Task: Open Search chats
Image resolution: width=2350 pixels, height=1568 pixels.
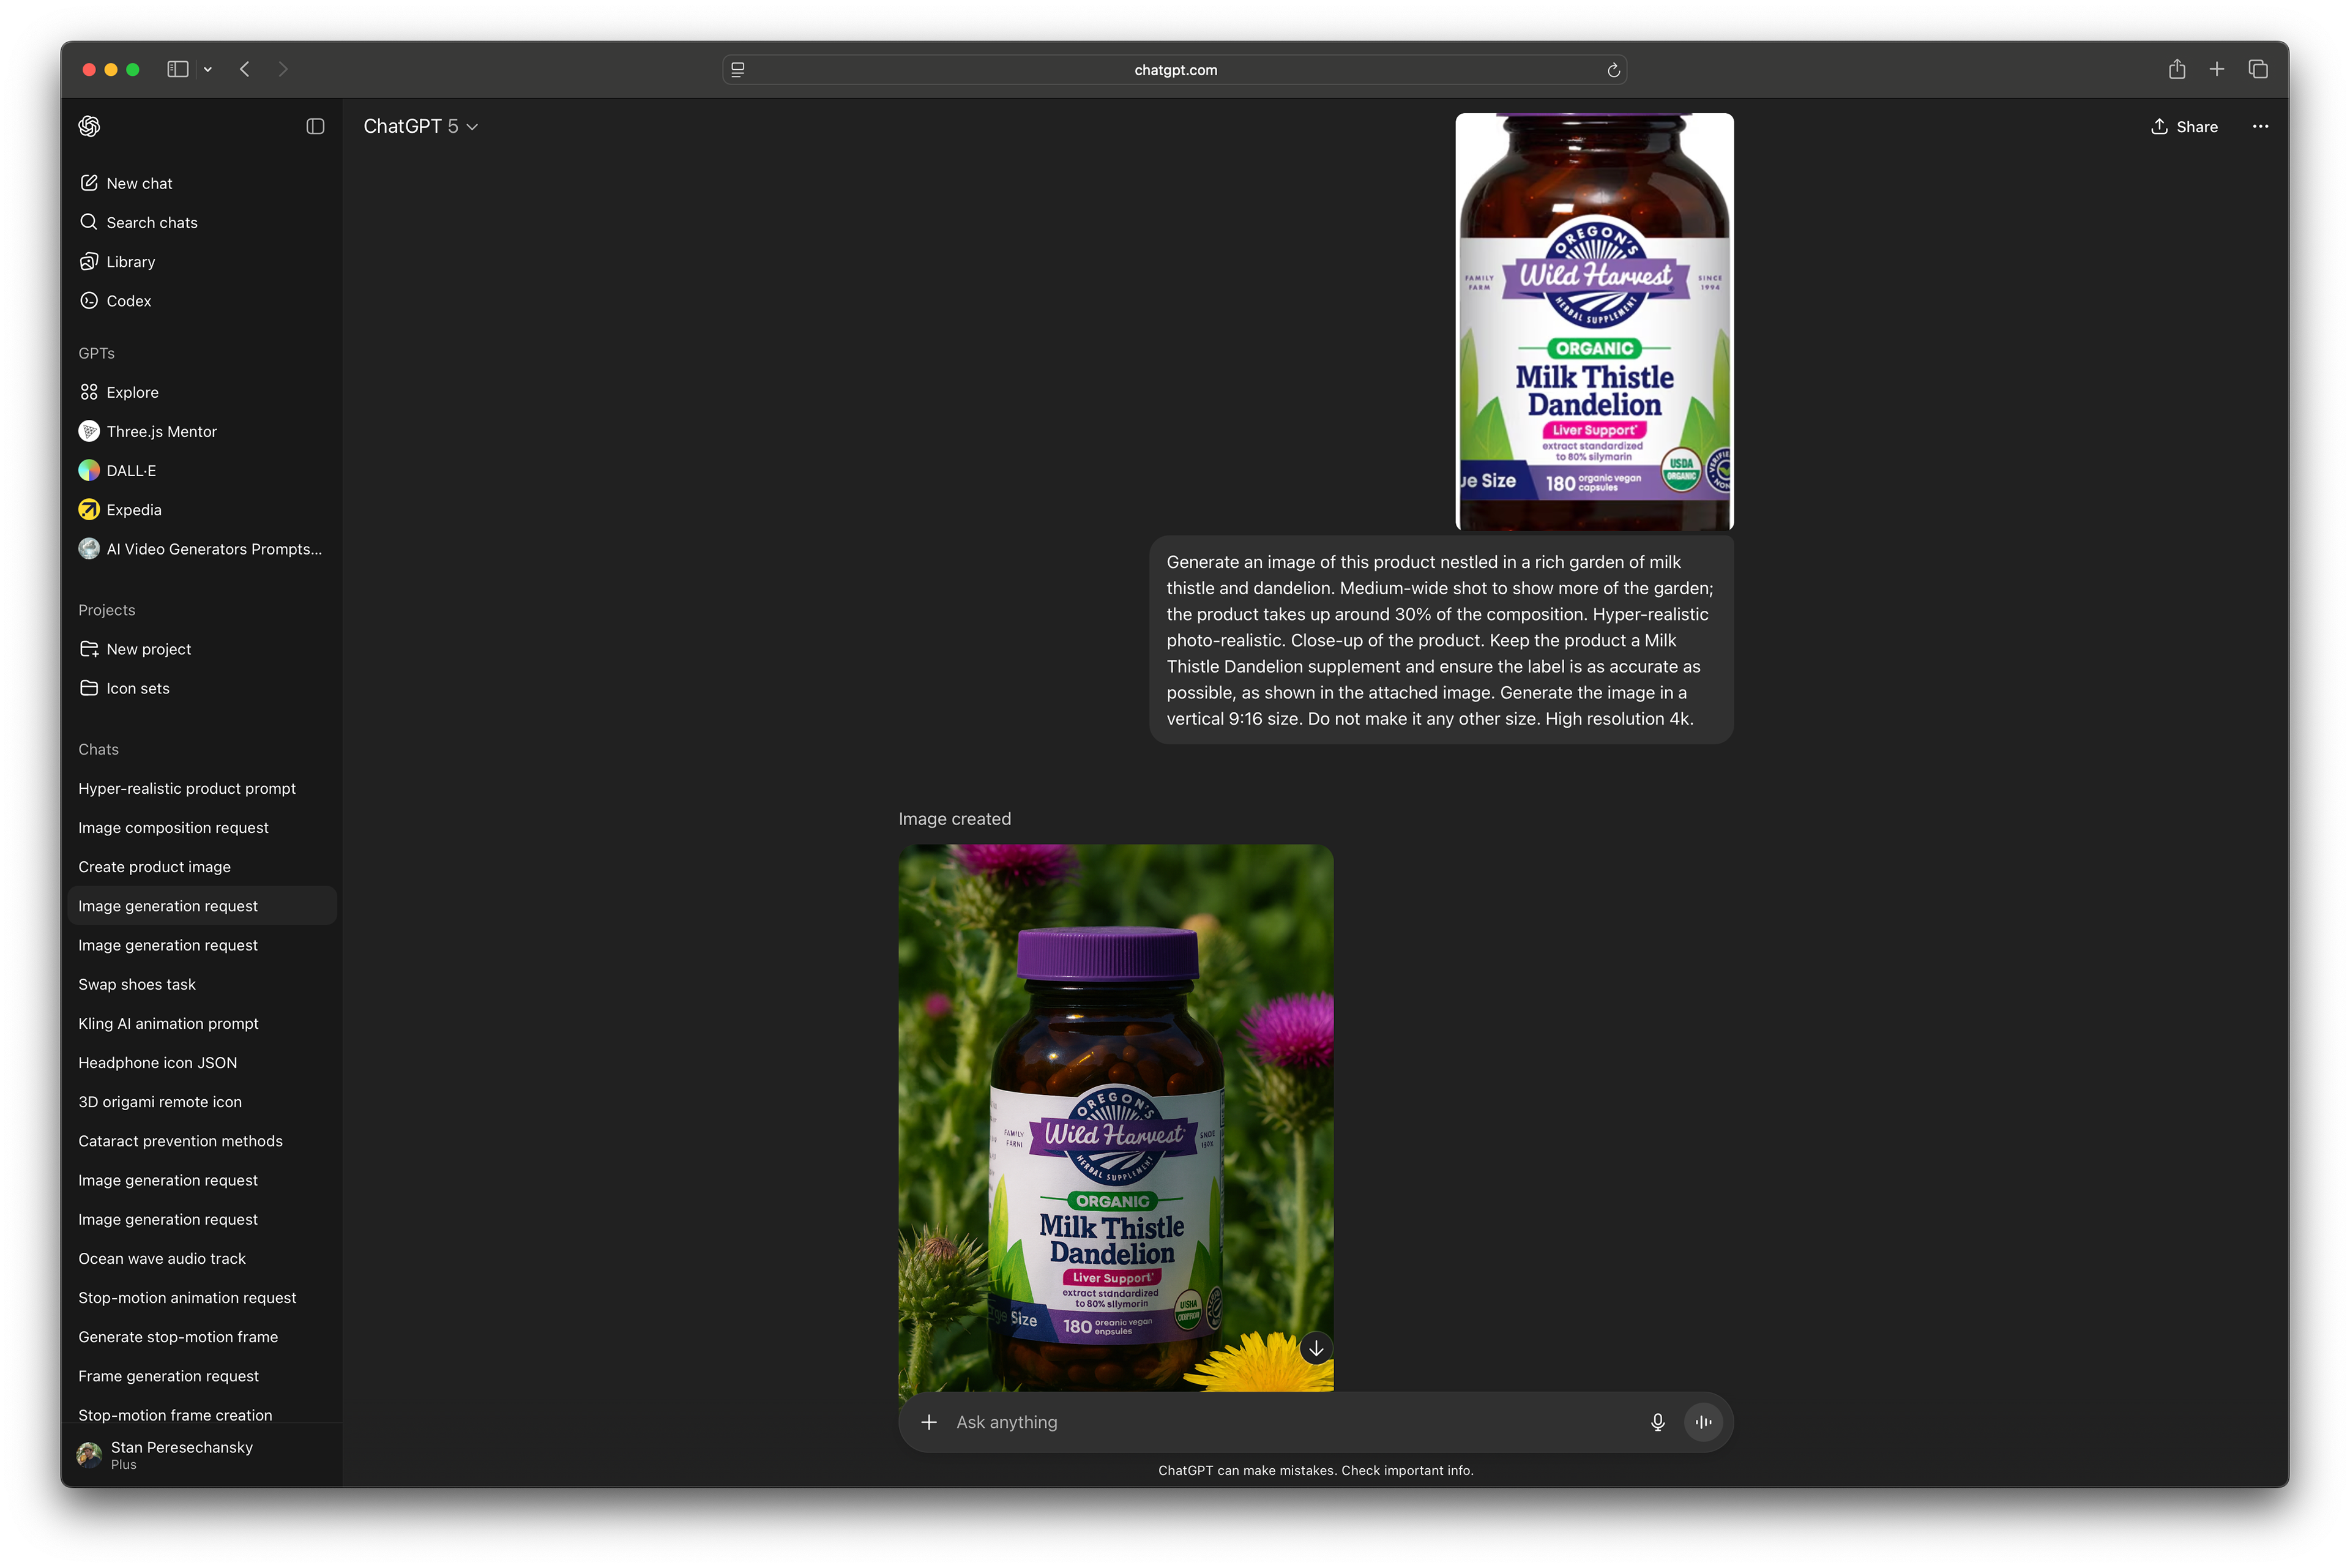Action: click(x=151, y=222)
